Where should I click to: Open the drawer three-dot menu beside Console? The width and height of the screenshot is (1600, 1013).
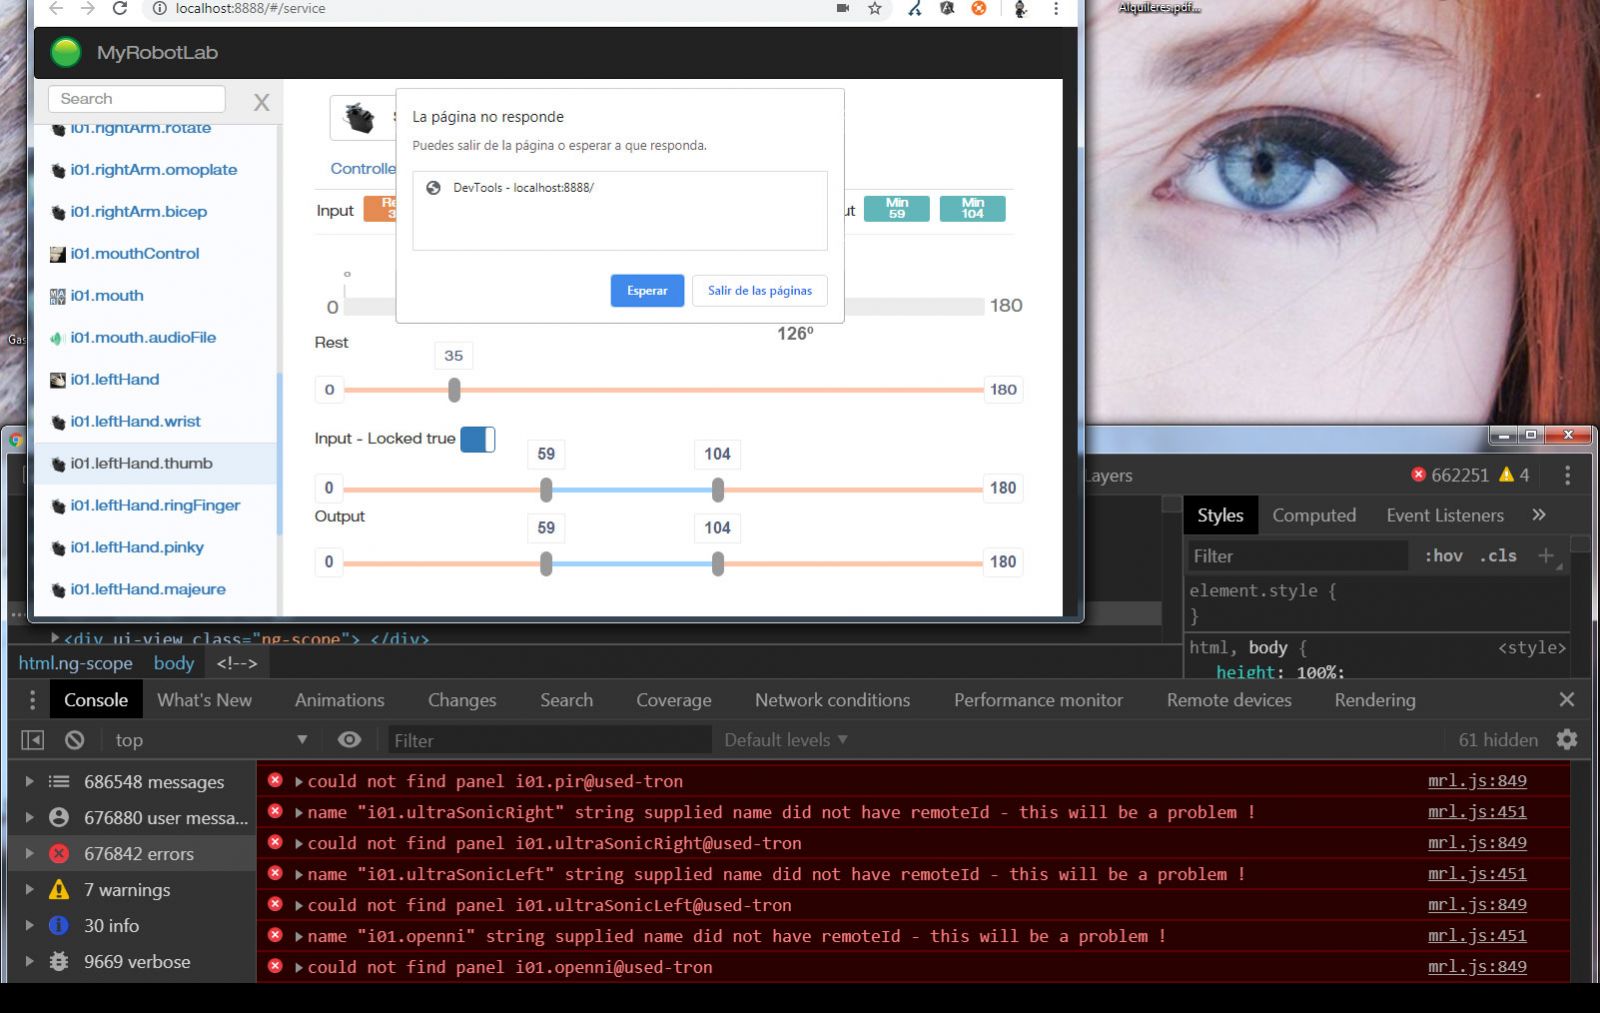coord(33,700)
